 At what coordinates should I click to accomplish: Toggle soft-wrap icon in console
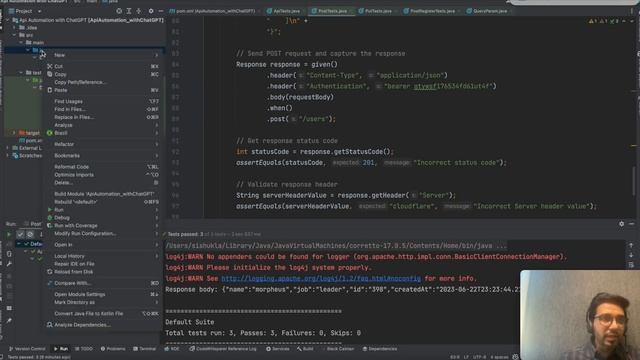(x=631, y=265)
